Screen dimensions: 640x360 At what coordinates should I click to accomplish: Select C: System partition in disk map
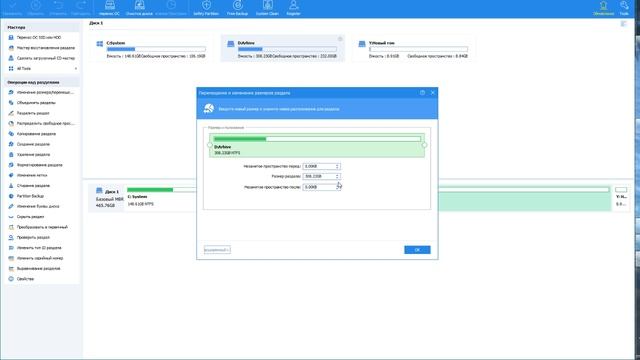pos(161,197)
